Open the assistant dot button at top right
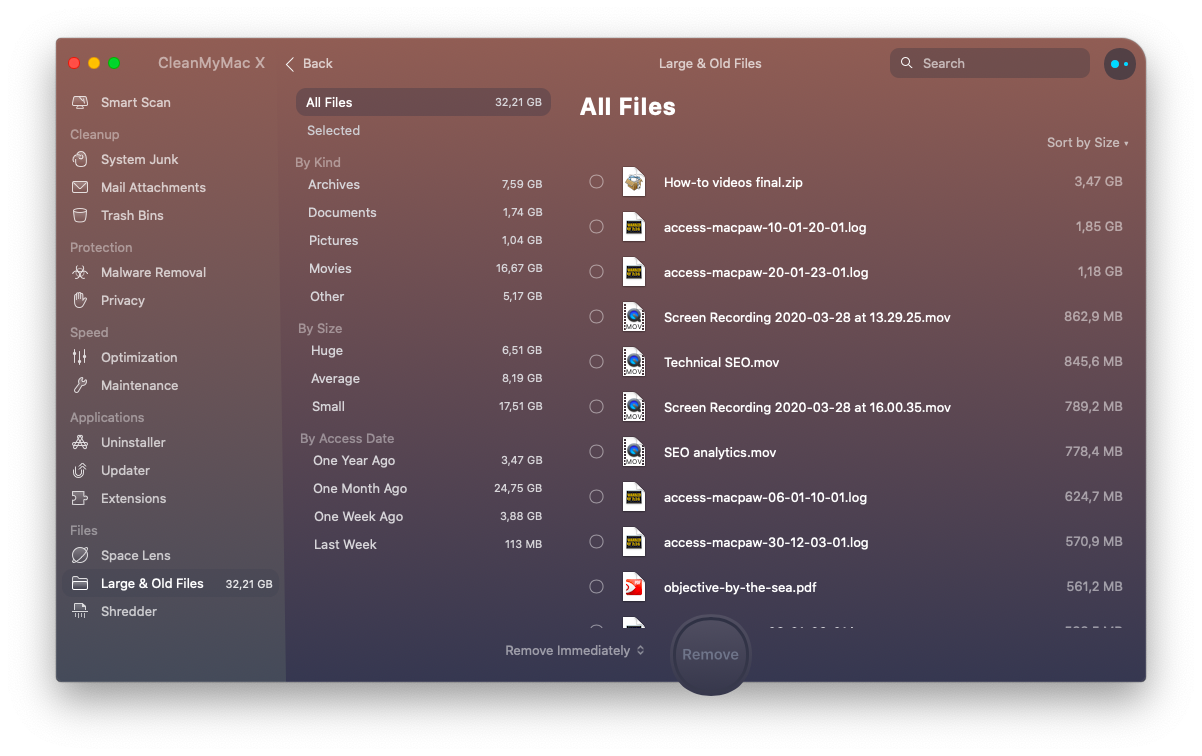The width and height of the screenshot is (1202, 756). (1119, 64)
